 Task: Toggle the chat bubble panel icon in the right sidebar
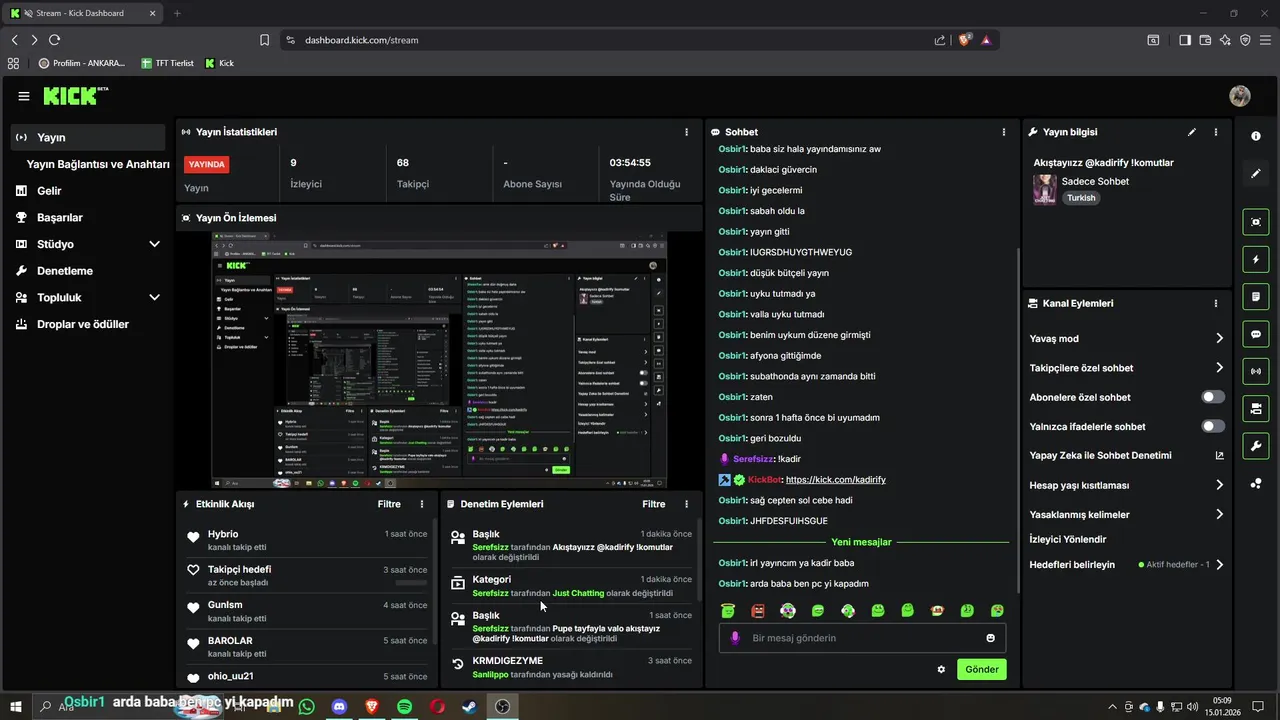click(1256, 334)
